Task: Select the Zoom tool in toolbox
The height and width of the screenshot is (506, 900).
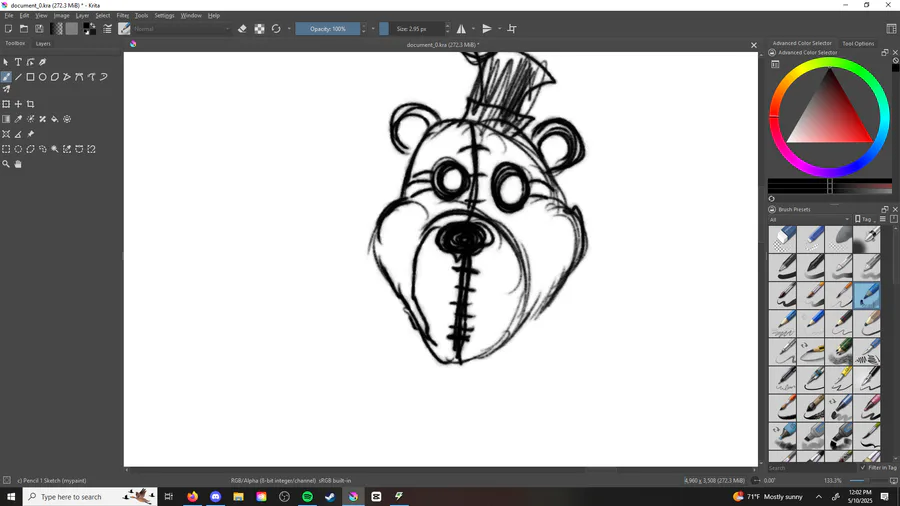Action: pos(6,164)
